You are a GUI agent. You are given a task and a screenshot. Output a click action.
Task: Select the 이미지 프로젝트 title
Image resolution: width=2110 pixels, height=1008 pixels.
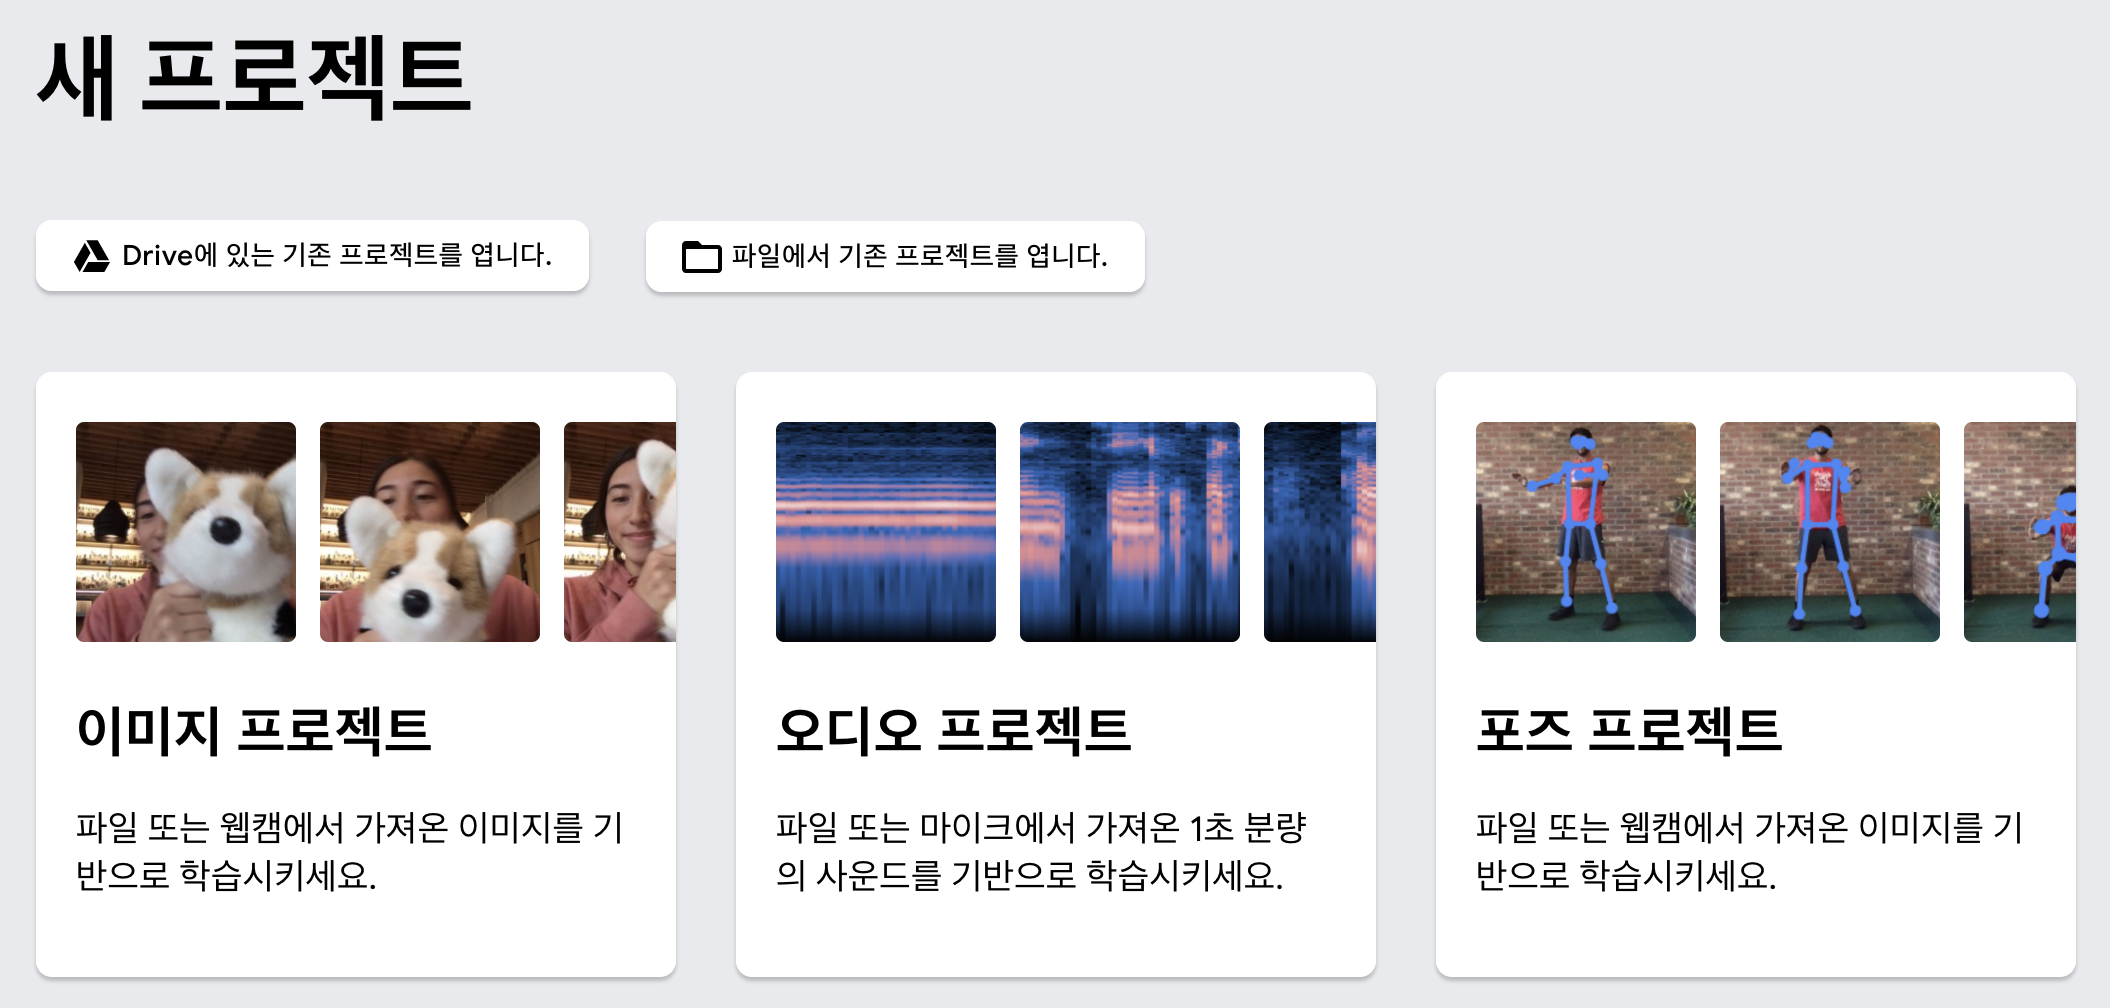253,730
